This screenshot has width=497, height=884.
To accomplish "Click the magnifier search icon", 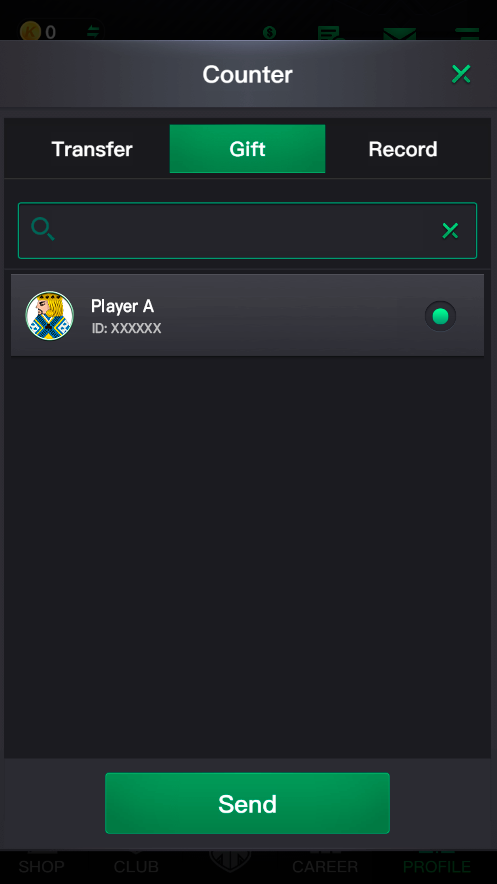I will pyautogui.click(x=43, y=229).
